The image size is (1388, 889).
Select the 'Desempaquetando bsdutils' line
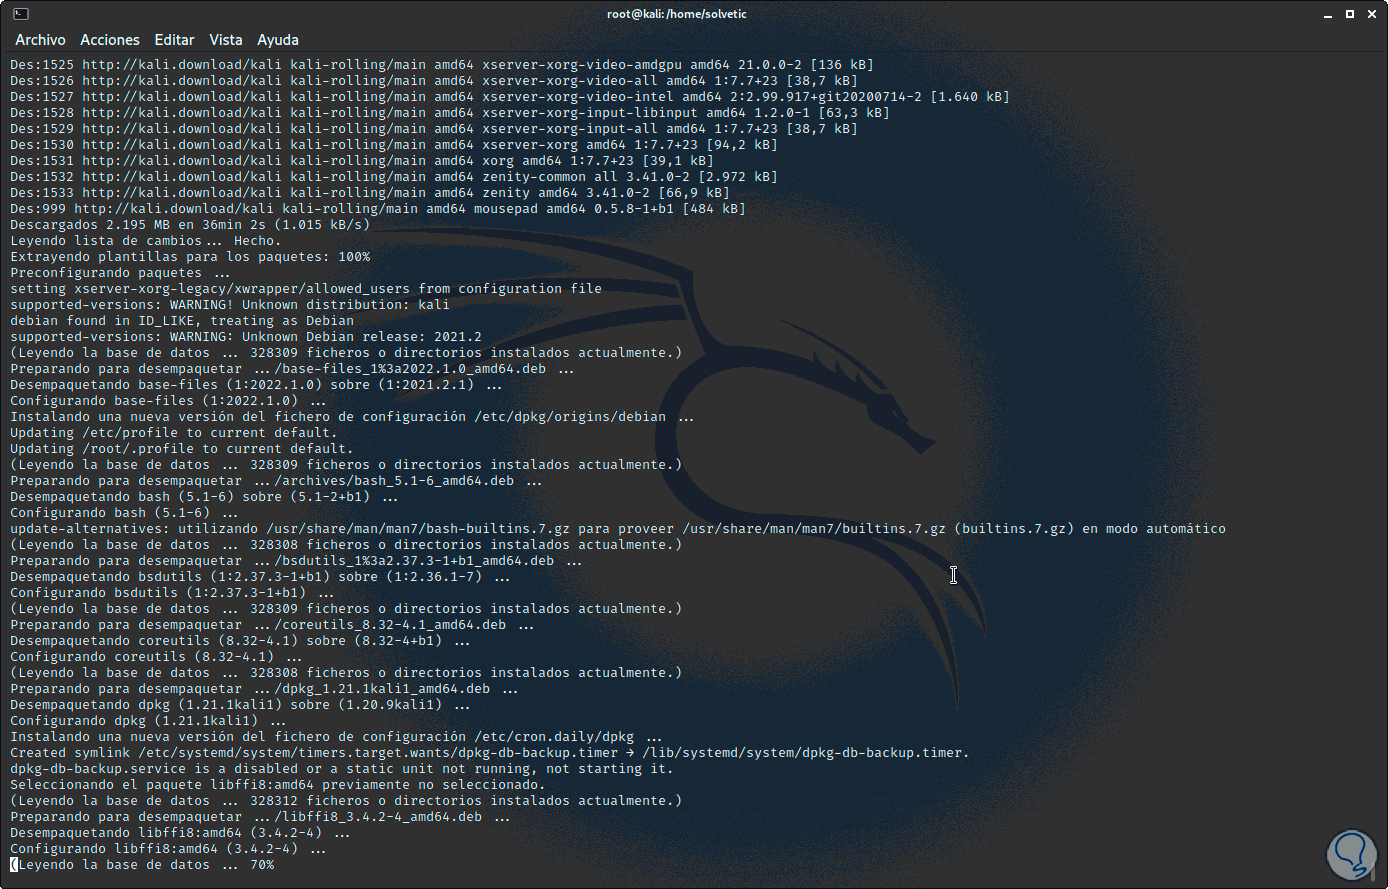[x=260, y=577]
